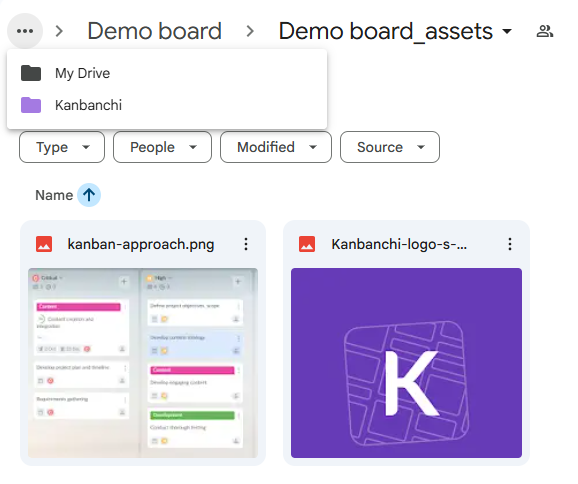Open more actions for Kanbanchi-logo file
The height and width of the screenshot is (484, 578).
pyautogui.click(x=510, y=244)
